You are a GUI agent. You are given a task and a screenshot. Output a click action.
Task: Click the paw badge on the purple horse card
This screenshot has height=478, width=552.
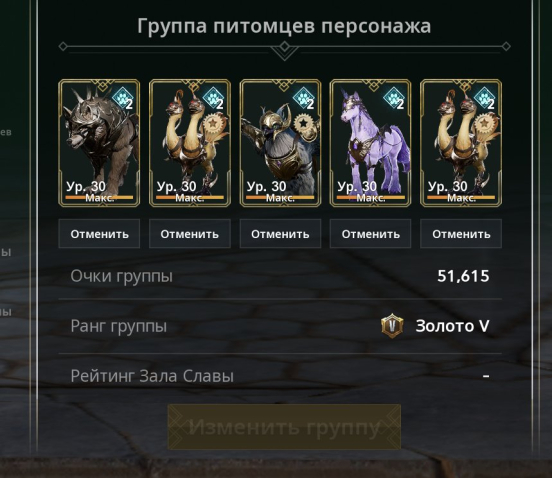click(x=394, y=97)
